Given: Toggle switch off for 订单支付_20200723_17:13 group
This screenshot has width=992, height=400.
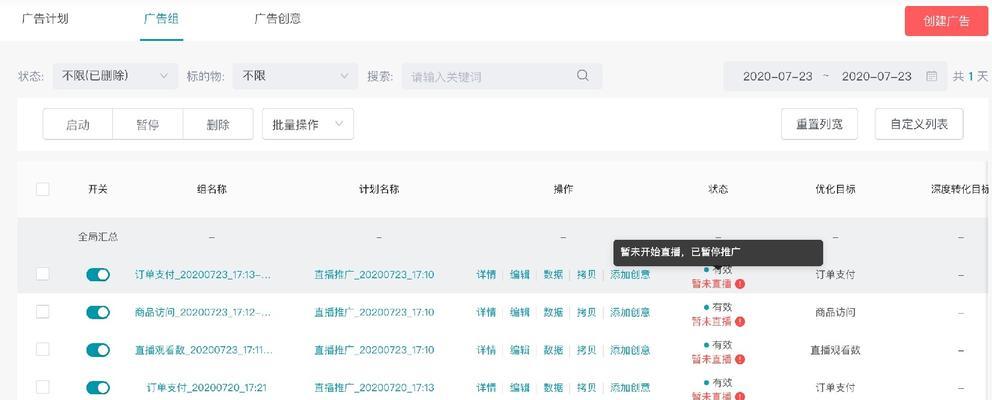Looking at the screenshot, I should pos(98,274).
